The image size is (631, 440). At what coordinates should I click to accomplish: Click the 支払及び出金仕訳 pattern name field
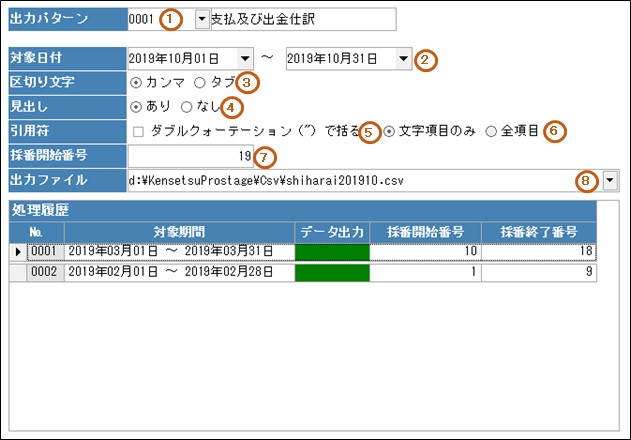(x=302, y=19)
